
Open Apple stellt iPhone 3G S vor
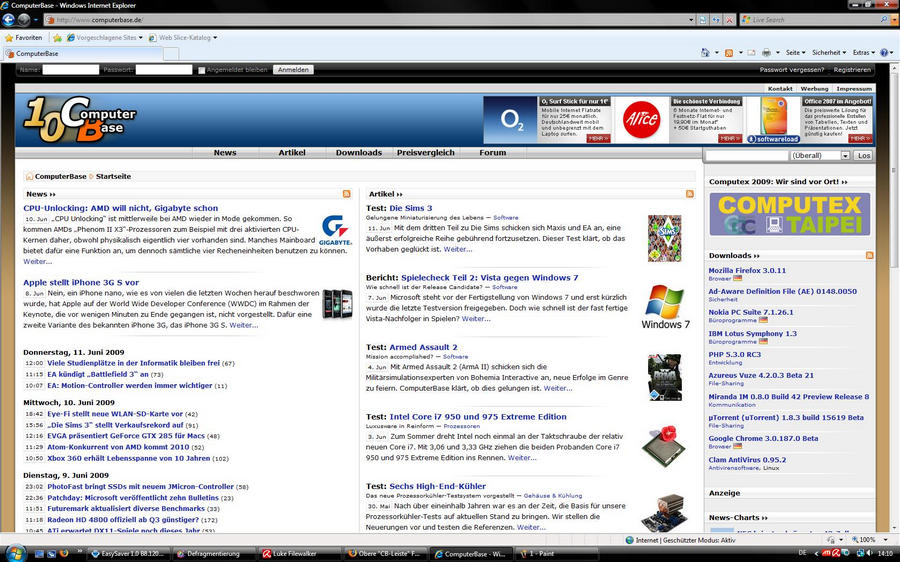click(x=81, y=282)
